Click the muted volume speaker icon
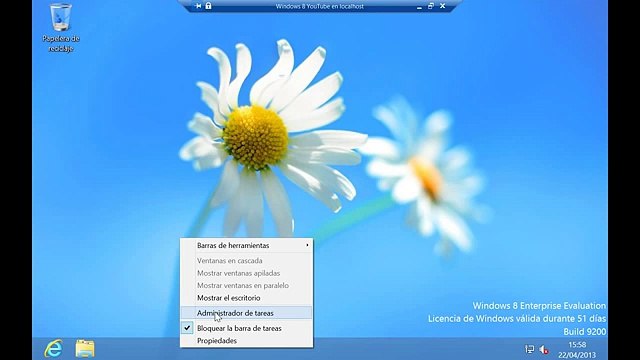 [544, 350]
